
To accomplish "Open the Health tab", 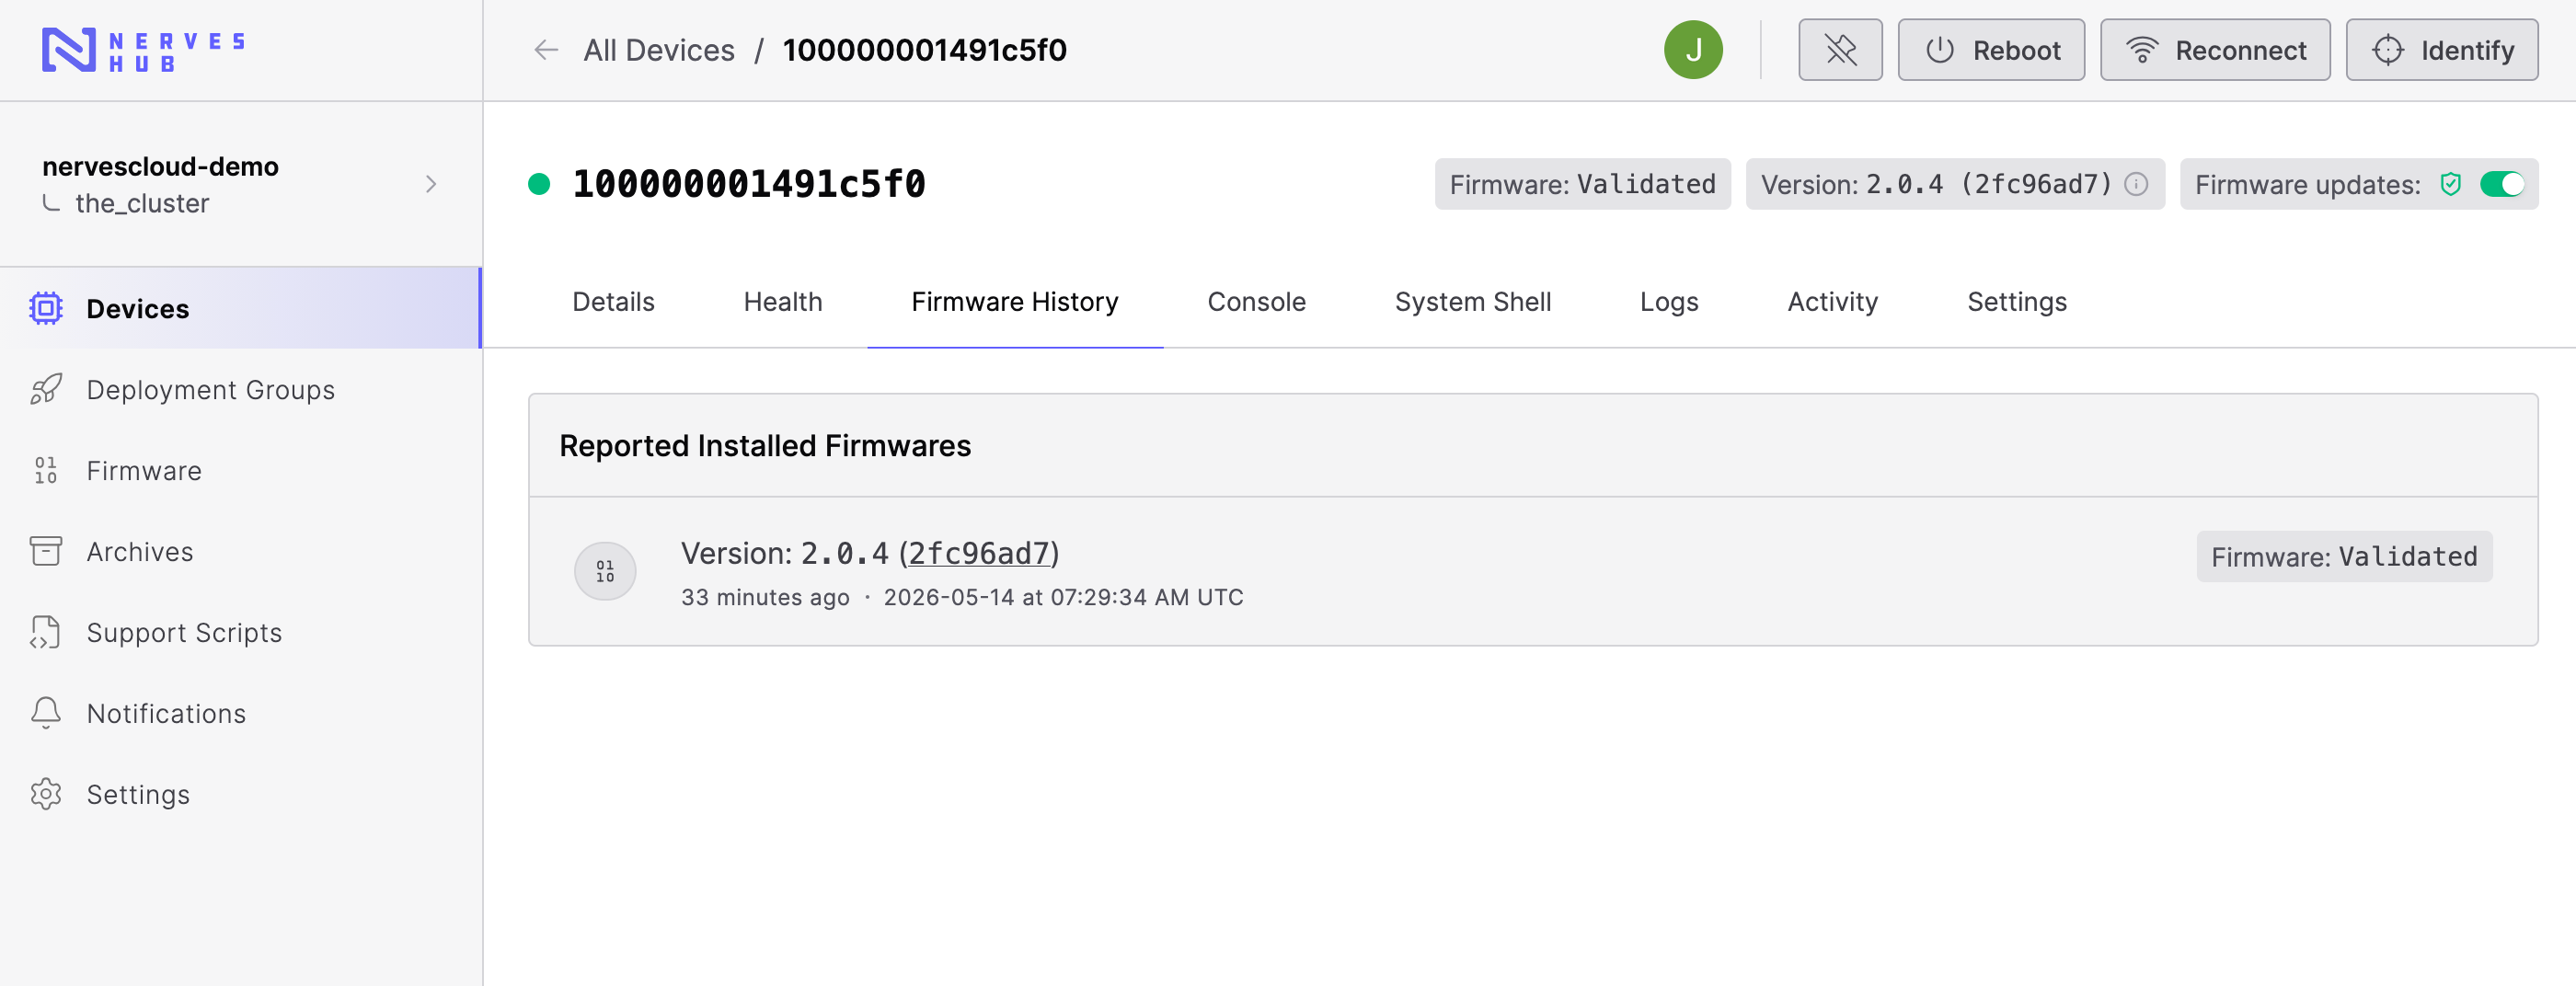I will click(x=782, y=302).
